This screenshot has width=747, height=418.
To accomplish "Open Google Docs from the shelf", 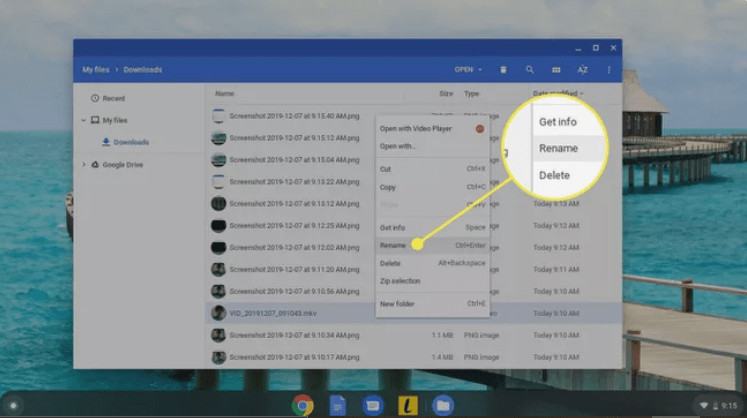I will 337,404.
